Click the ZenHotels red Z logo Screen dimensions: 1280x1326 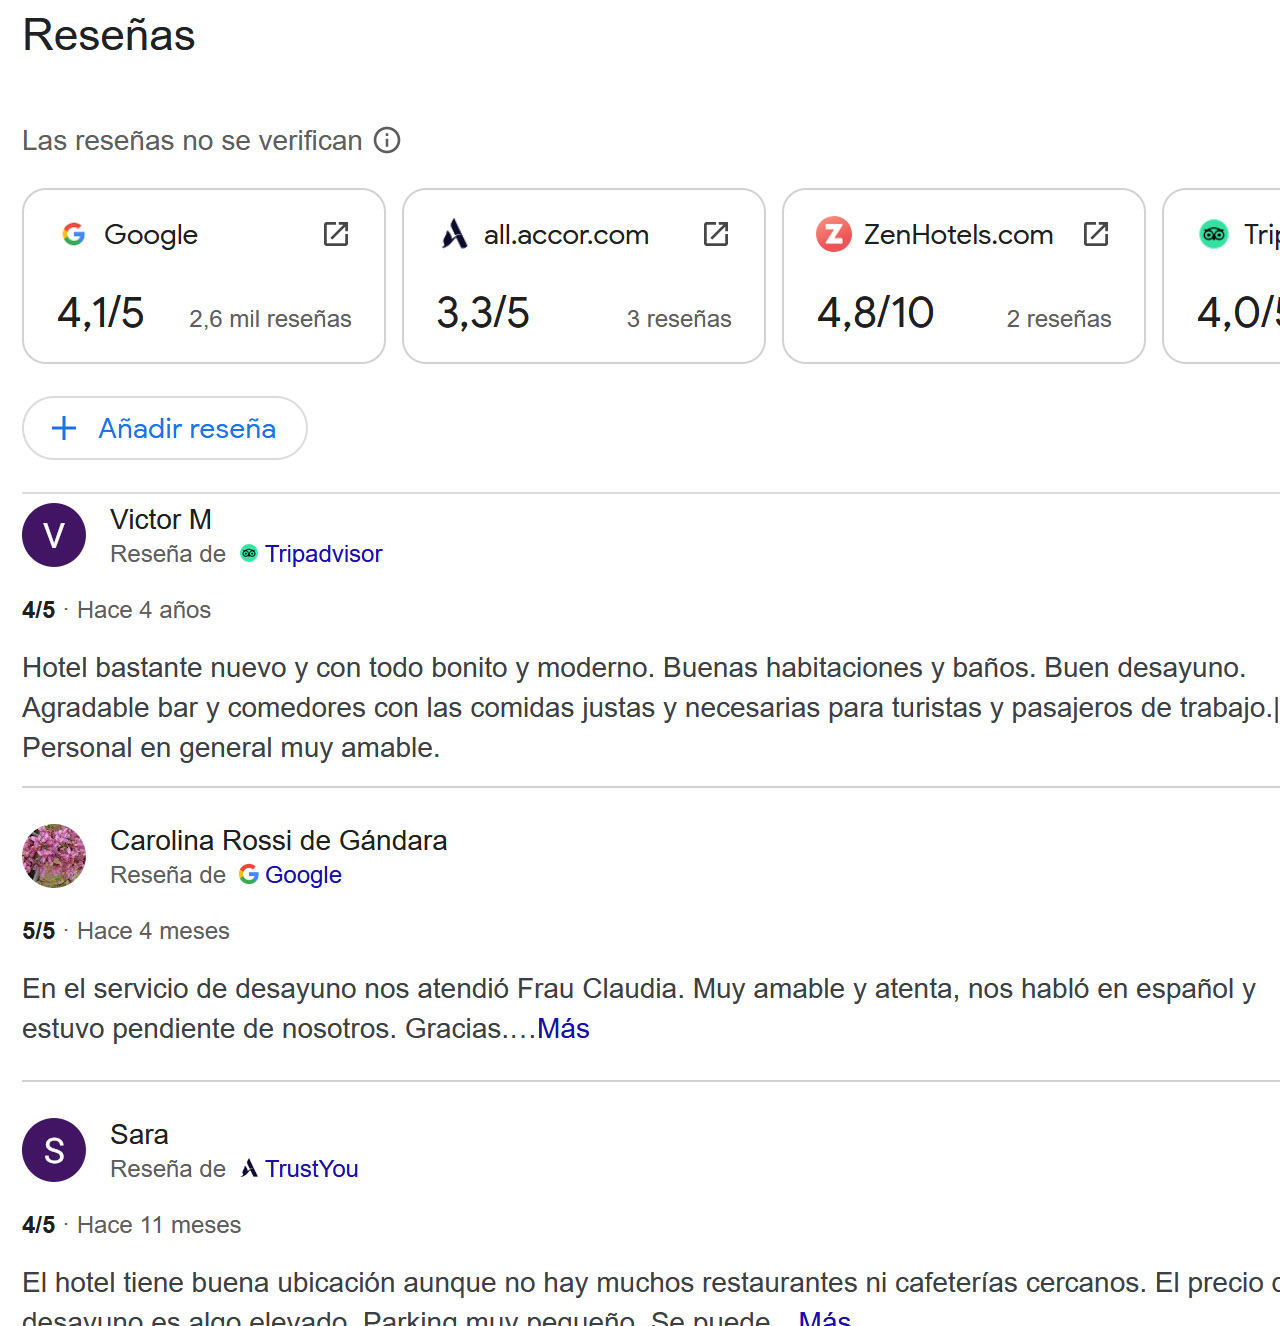point(834,234)
